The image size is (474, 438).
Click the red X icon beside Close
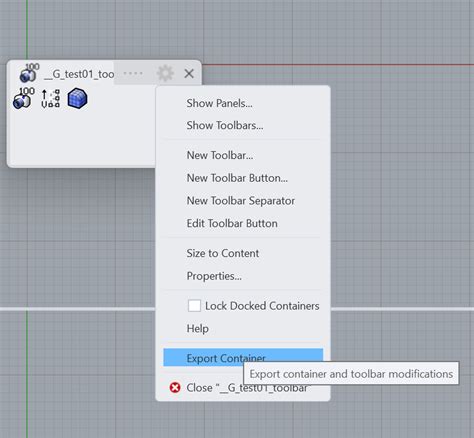pos(175,388)
